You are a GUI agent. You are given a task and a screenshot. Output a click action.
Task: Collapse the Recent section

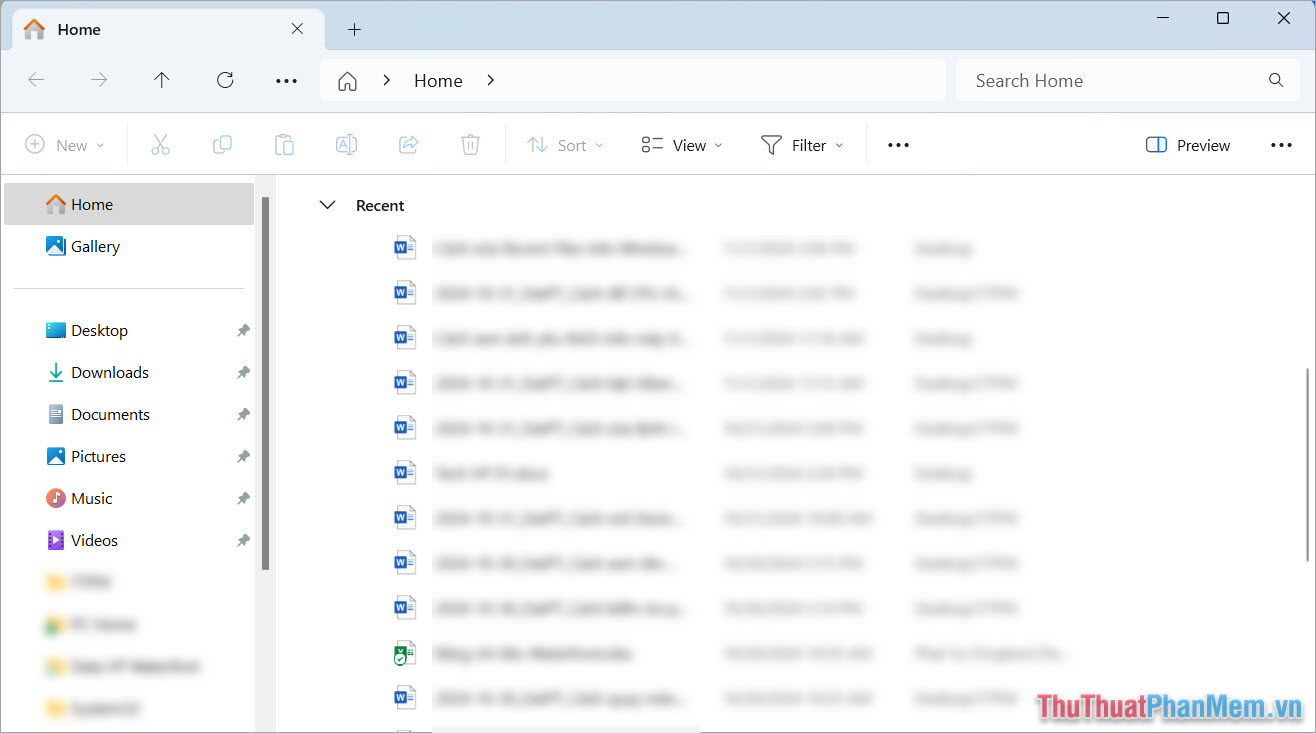click(327, 205)
